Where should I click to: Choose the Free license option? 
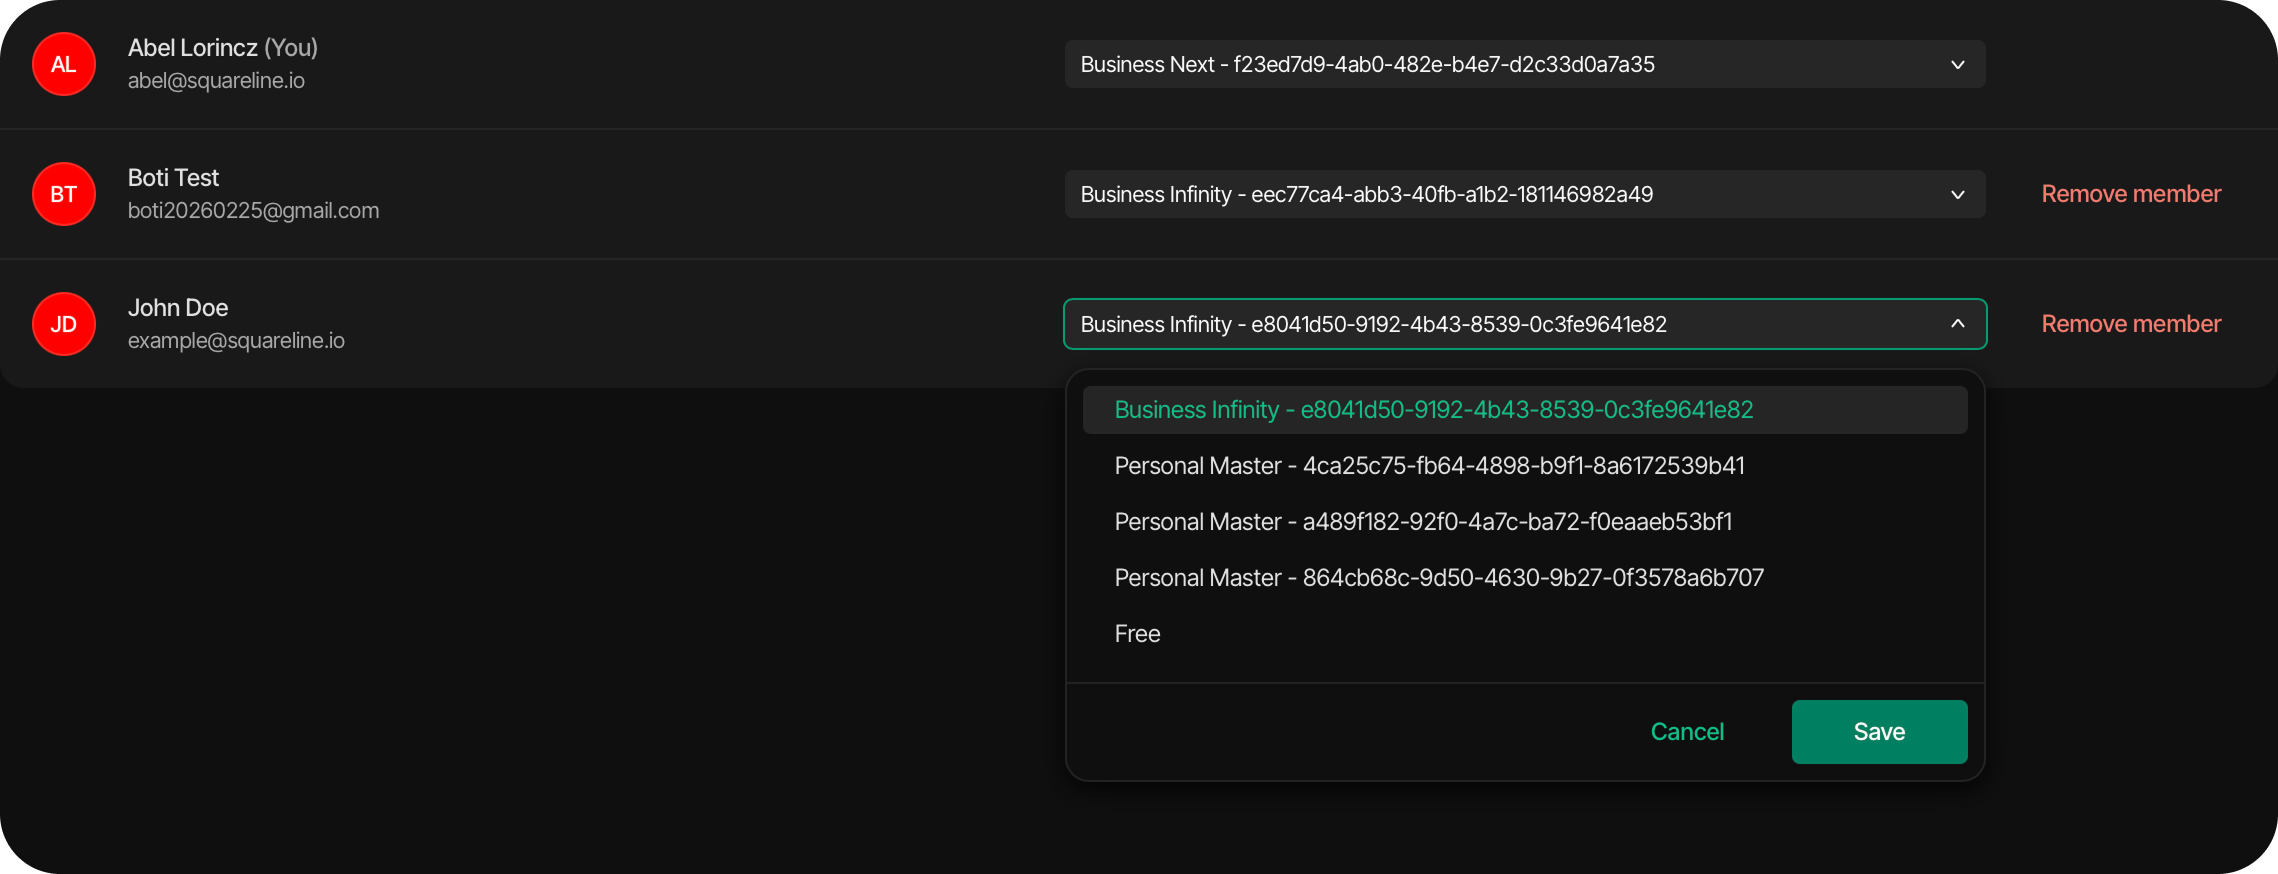[1137, 634]
